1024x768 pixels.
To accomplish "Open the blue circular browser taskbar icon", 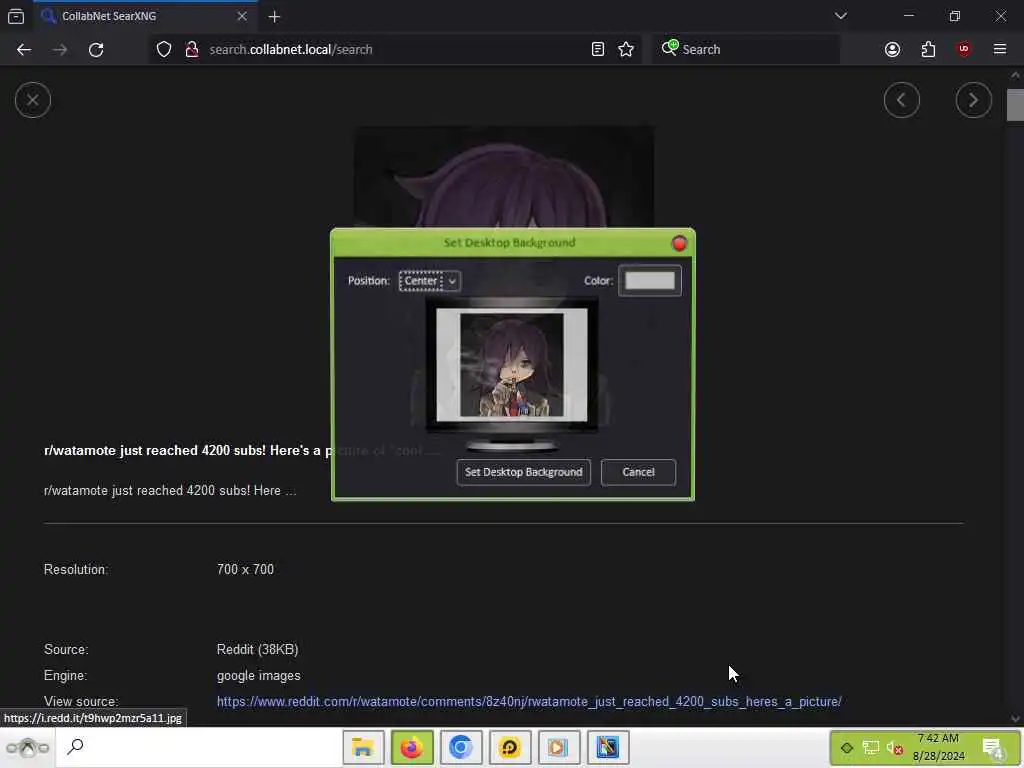I will [460, 747].
